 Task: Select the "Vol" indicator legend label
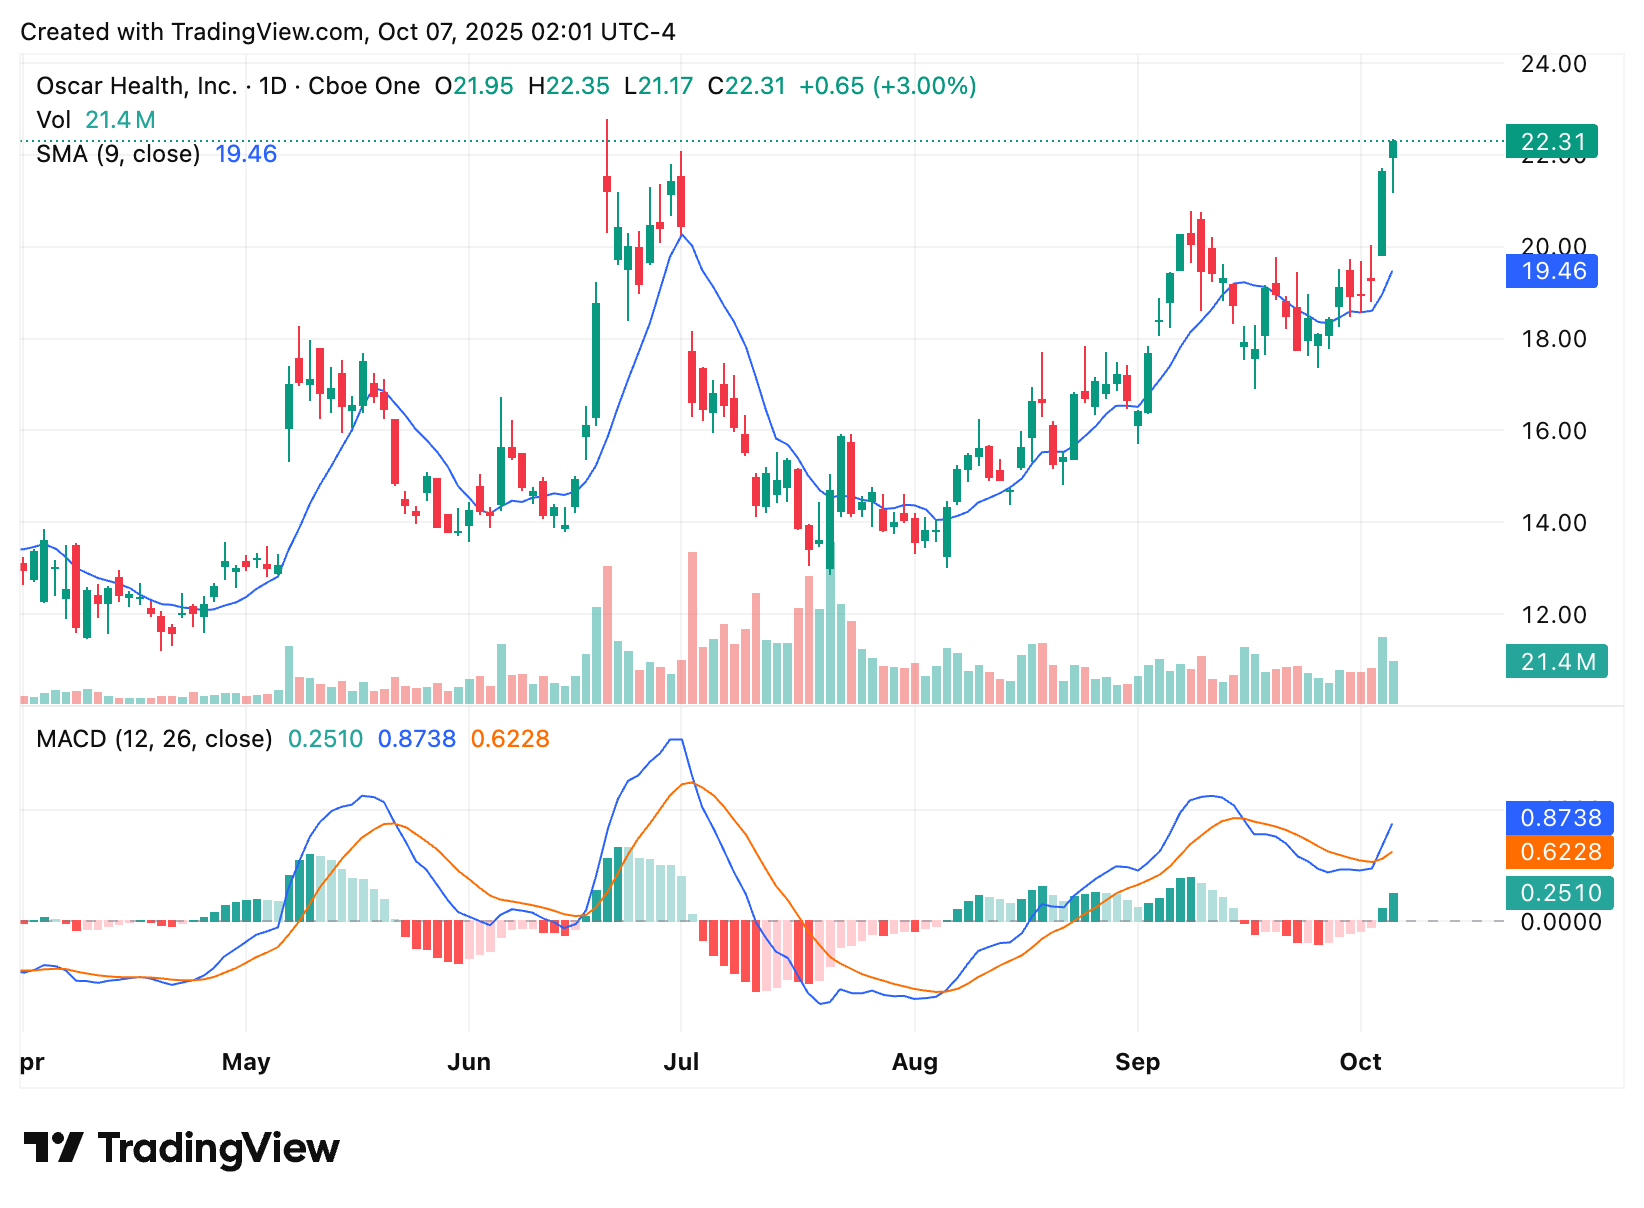click(x=53, y=120)
